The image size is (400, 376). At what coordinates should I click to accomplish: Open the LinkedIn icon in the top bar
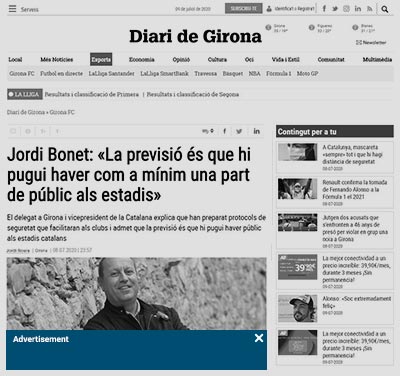[358, 9]
